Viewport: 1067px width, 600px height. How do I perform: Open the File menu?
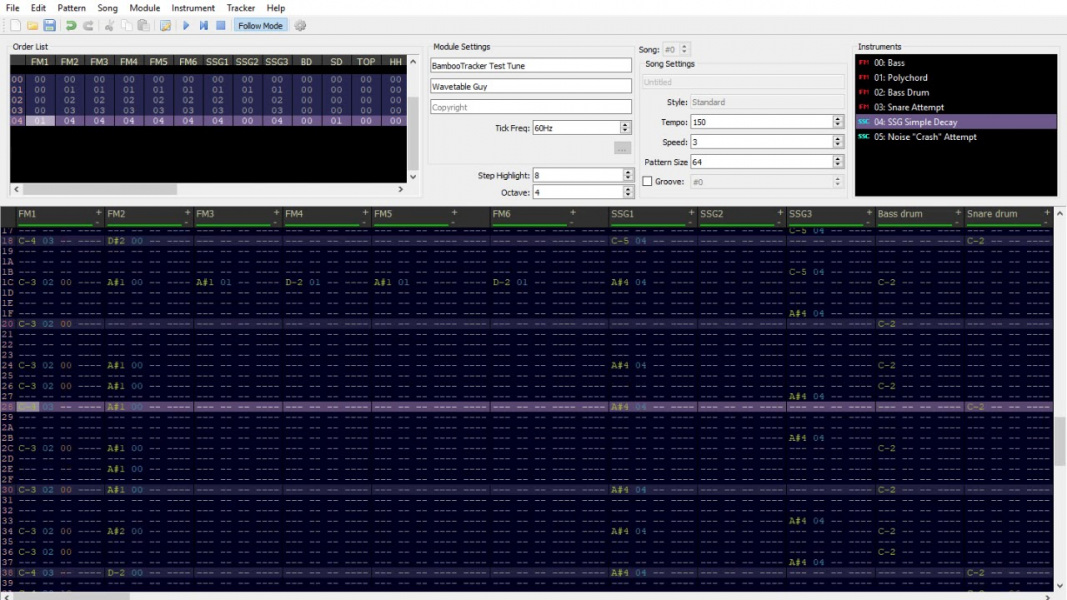click(12, 8)
